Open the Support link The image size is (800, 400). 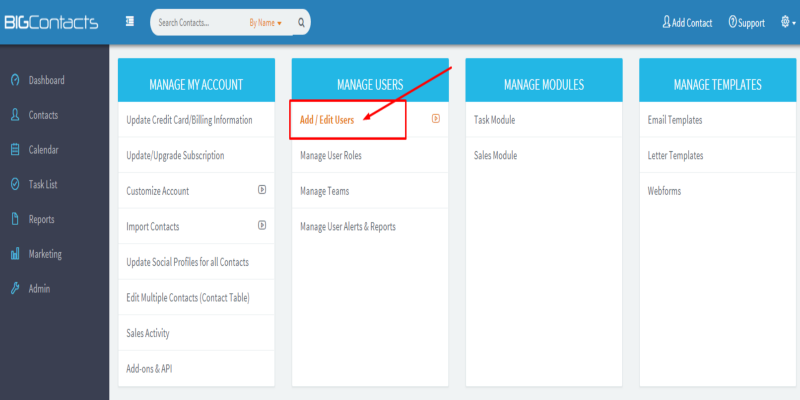[751, 23]
